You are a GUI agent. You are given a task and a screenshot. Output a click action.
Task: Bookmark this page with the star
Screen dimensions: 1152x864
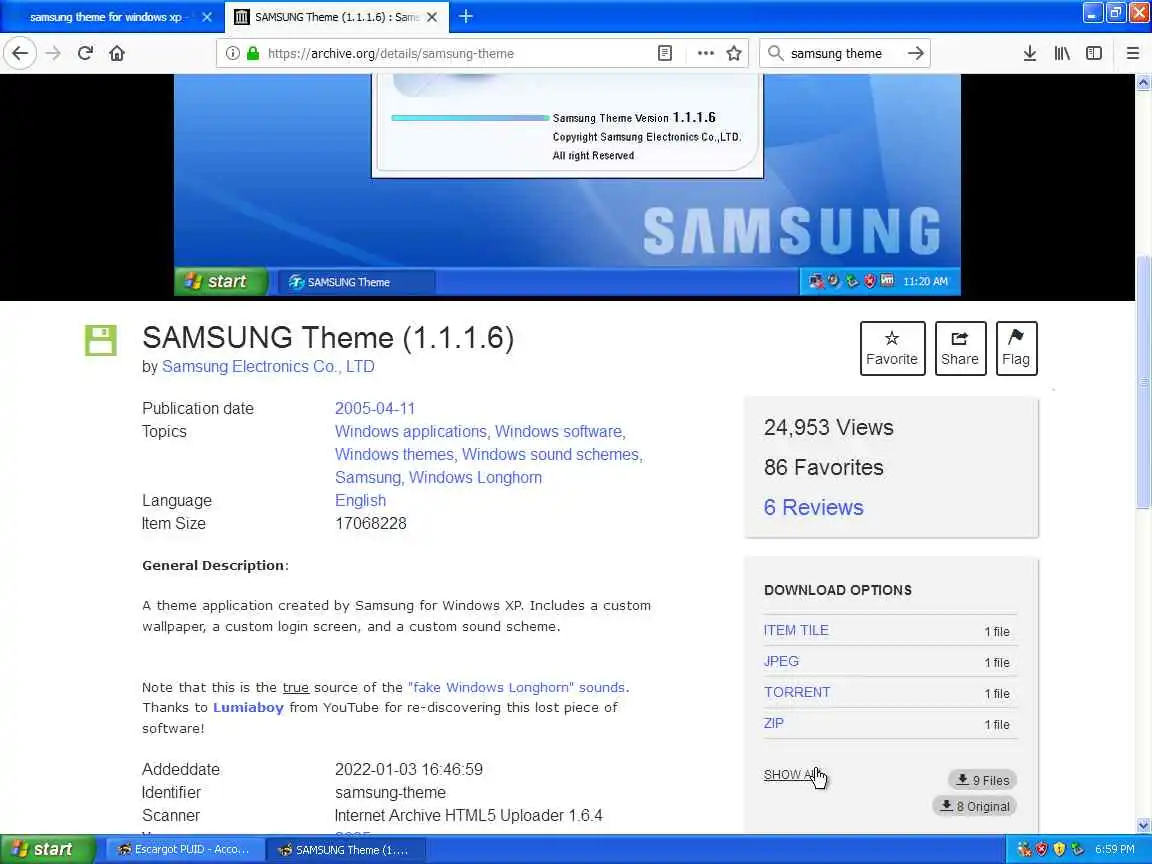(x=733, y=53)
